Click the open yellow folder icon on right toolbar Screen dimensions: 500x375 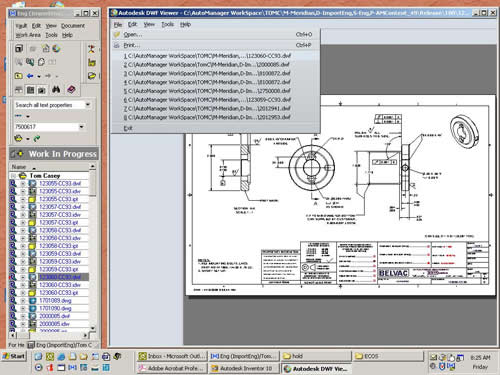pyautogui.click(x=92, y=76)
